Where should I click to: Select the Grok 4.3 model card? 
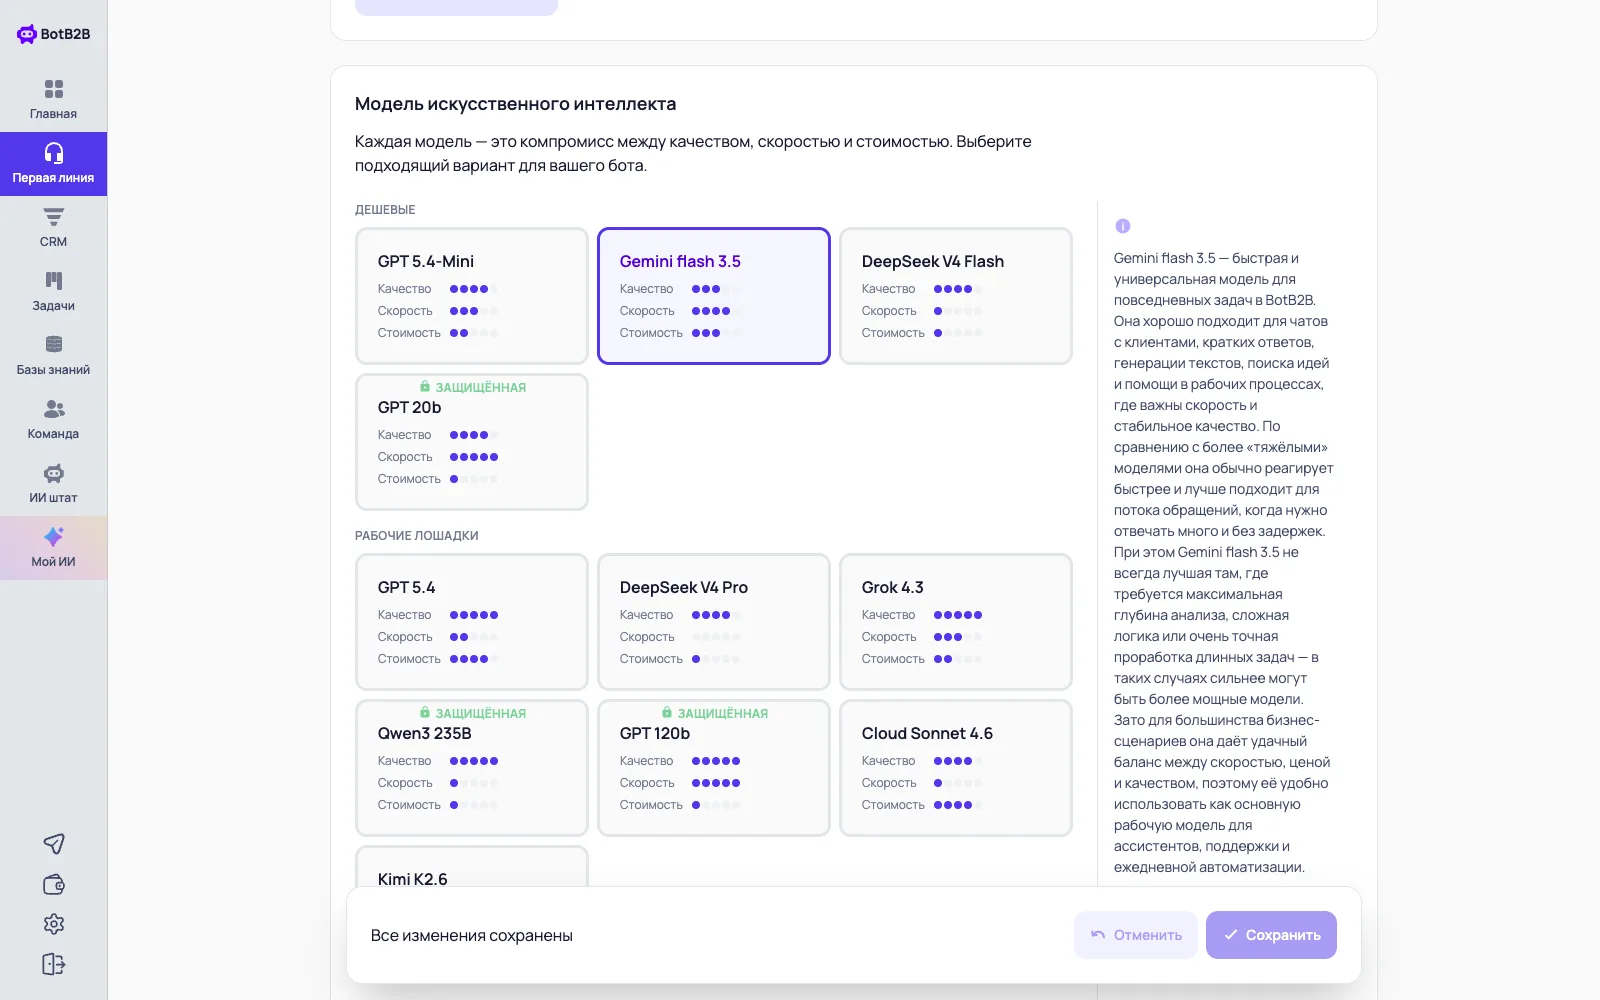956,622
